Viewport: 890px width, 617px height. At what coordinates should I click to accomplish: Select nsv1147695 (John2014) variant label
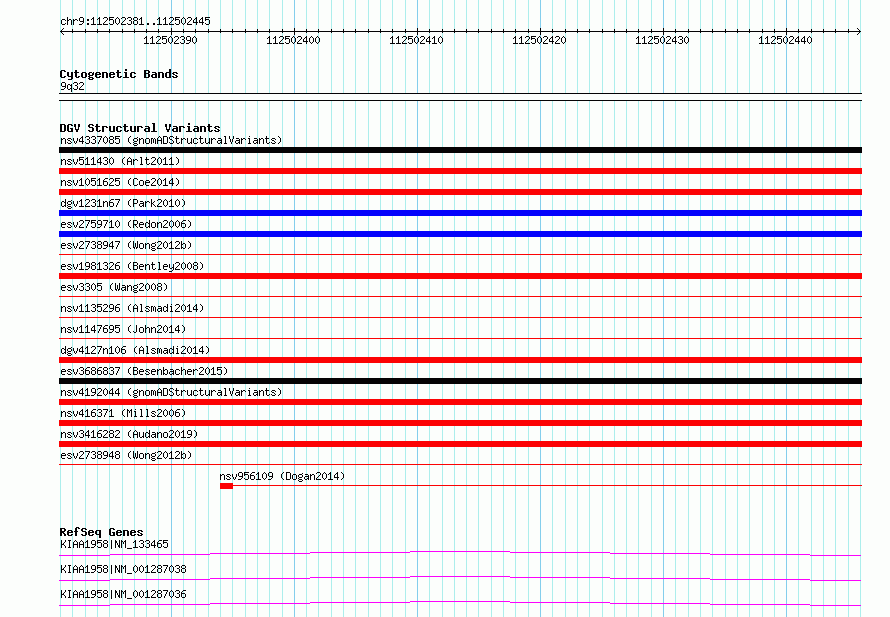coord(123,329)
